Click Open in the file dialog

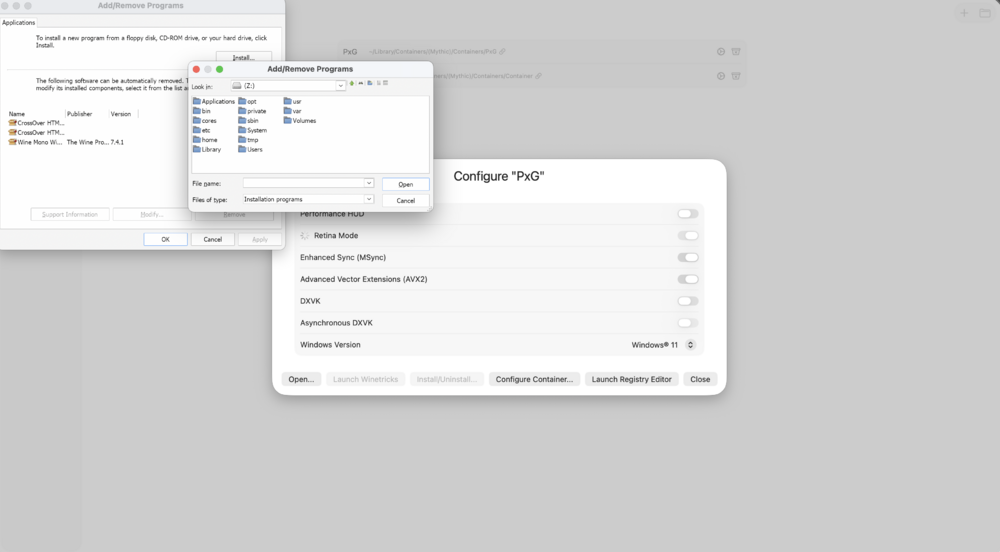coord(406,184)
